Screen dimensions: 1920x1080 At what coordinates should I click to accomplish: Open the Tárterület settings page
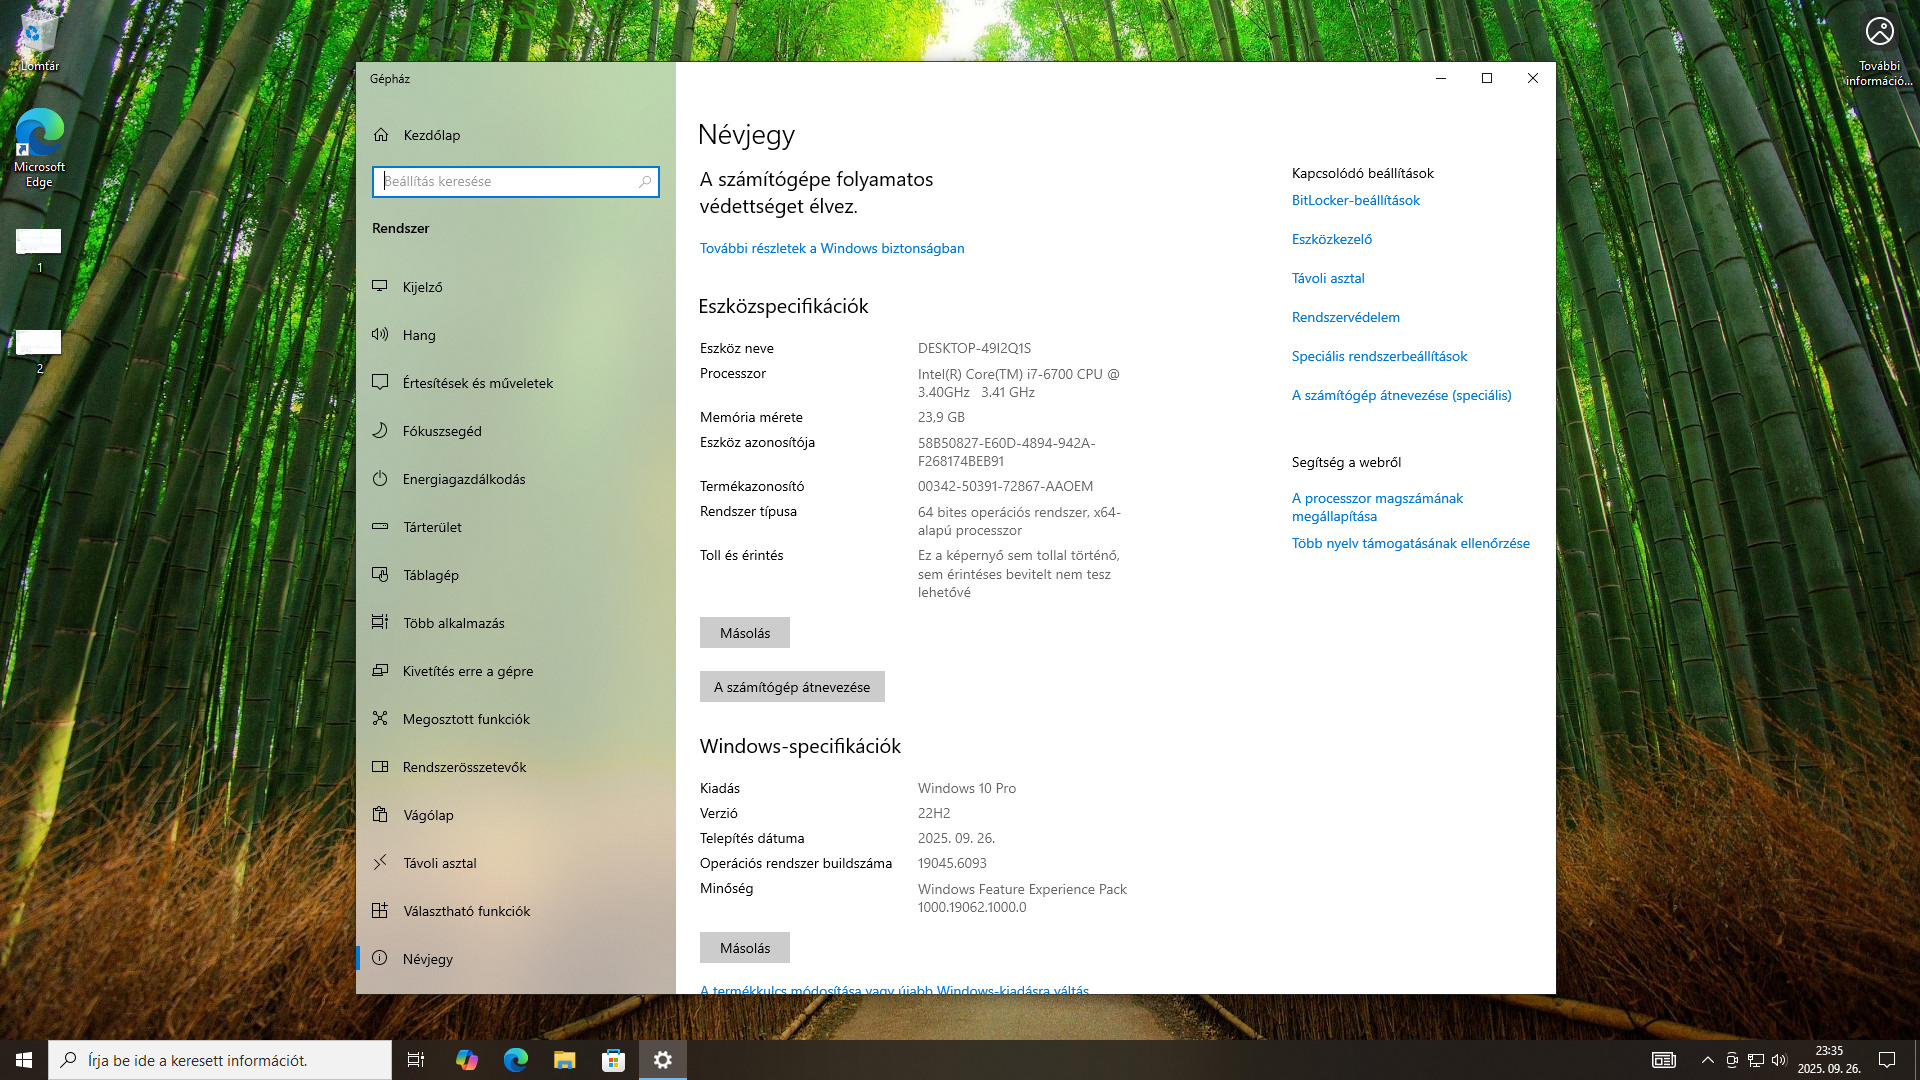(x=432, y=527)
